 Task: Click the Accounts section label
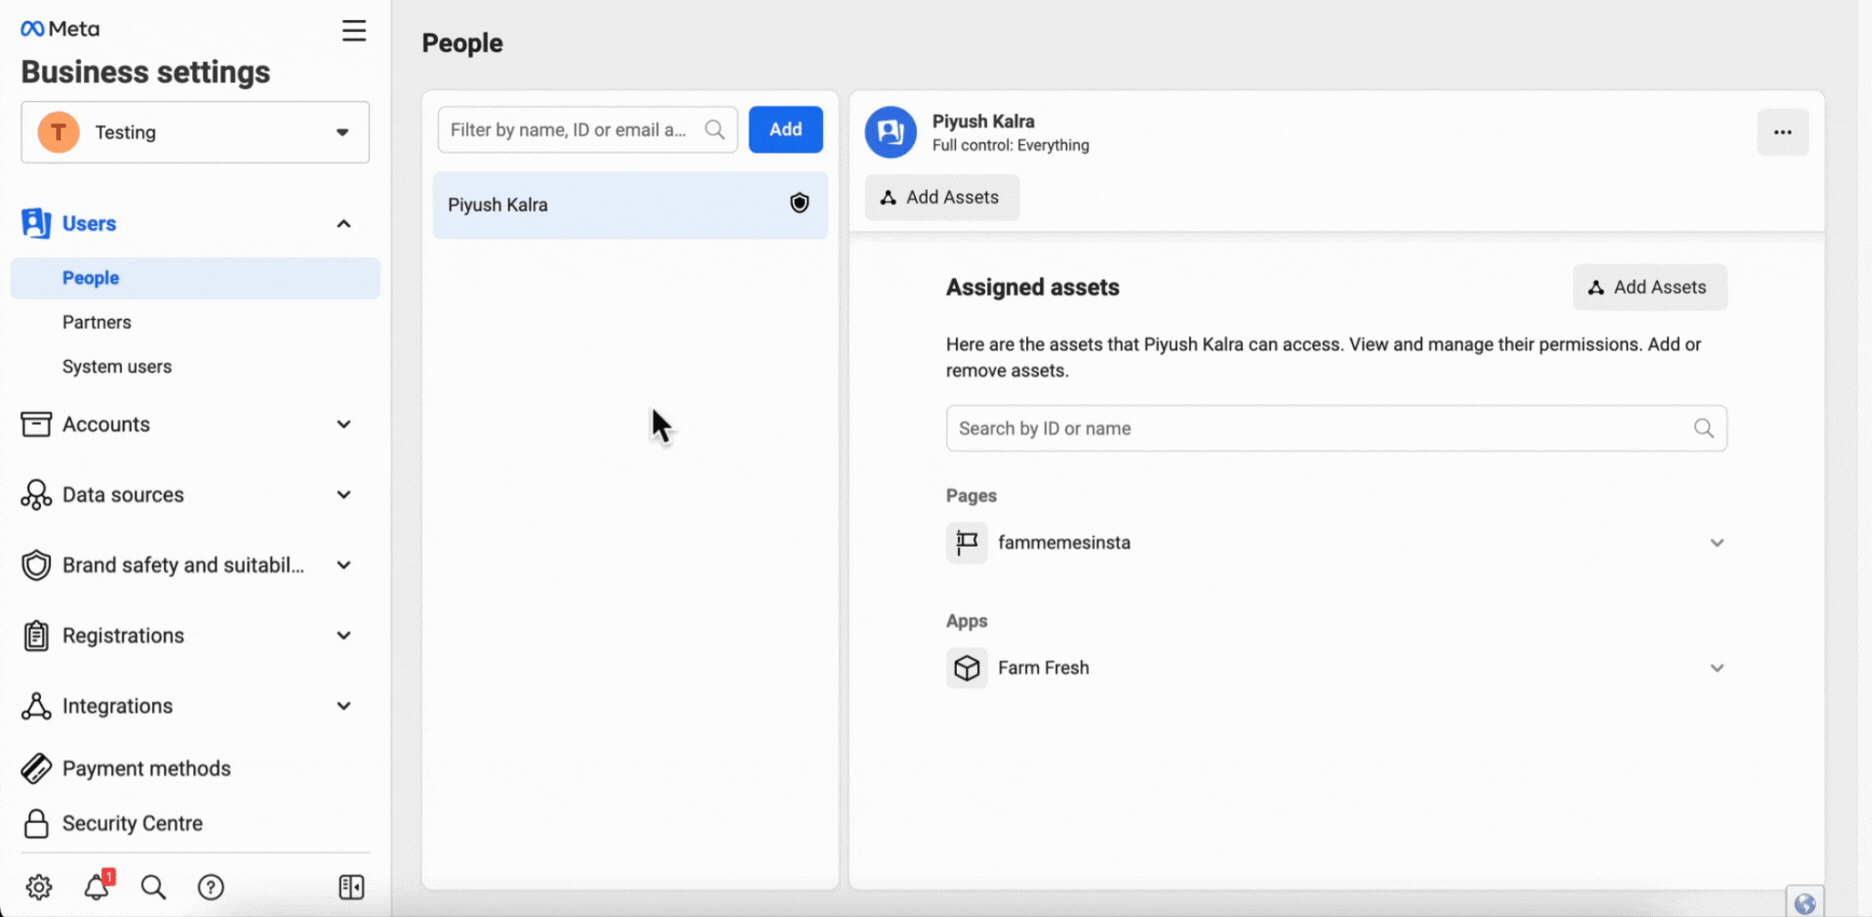[x=106, y=424]
